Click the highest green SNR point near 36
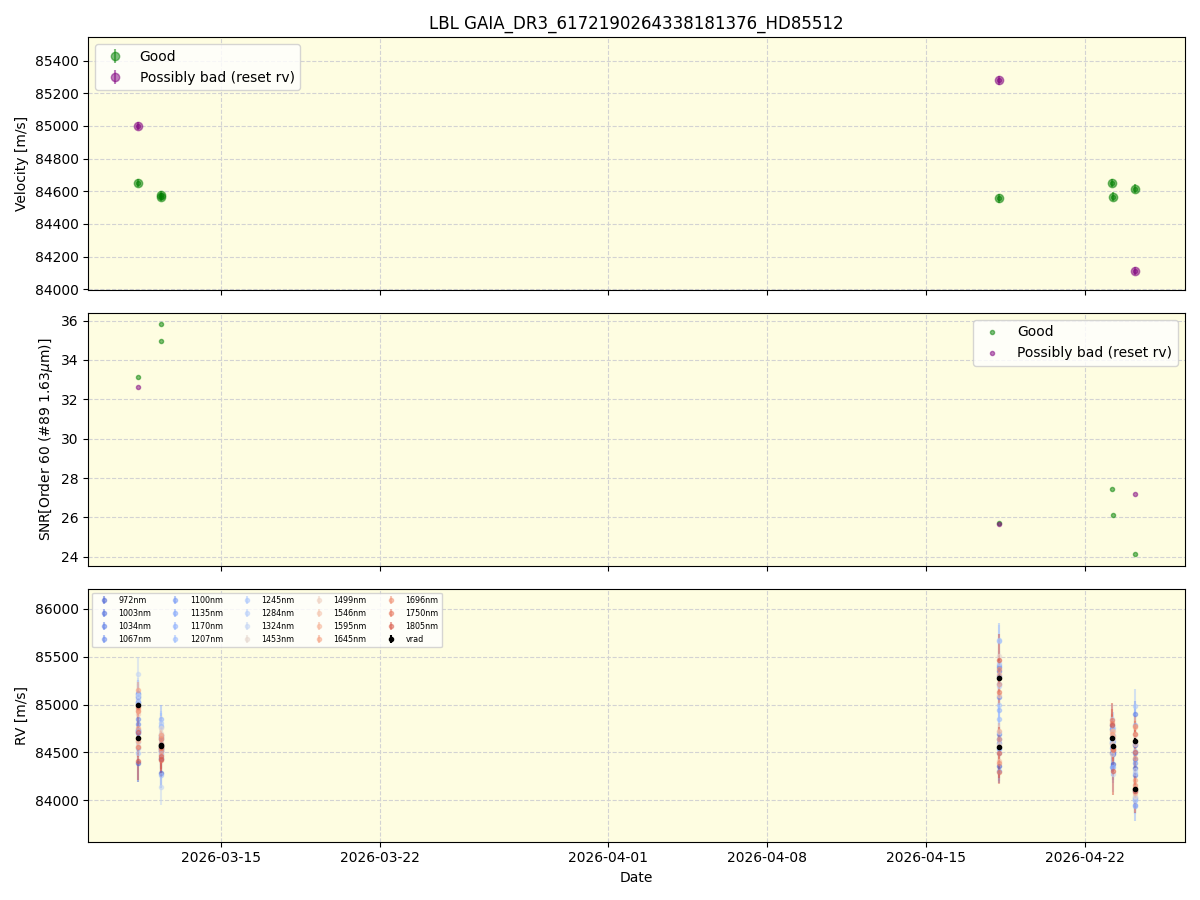The image size is (1200, 900). tap(161, 324)
